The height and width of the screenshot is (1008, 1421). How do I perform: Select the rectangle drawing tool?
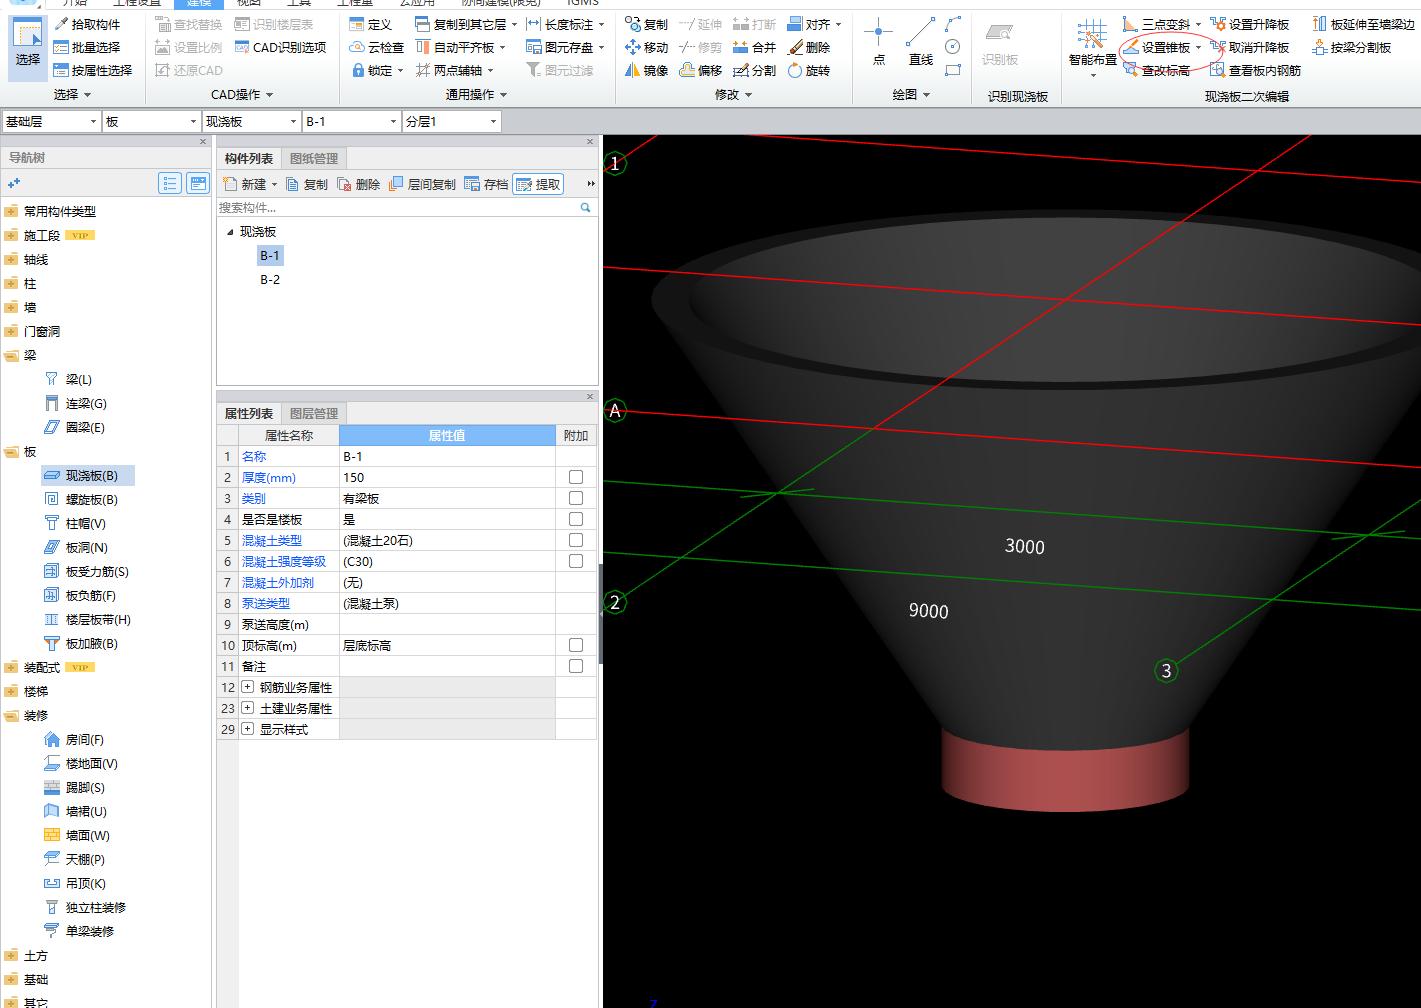coord(953,69)
